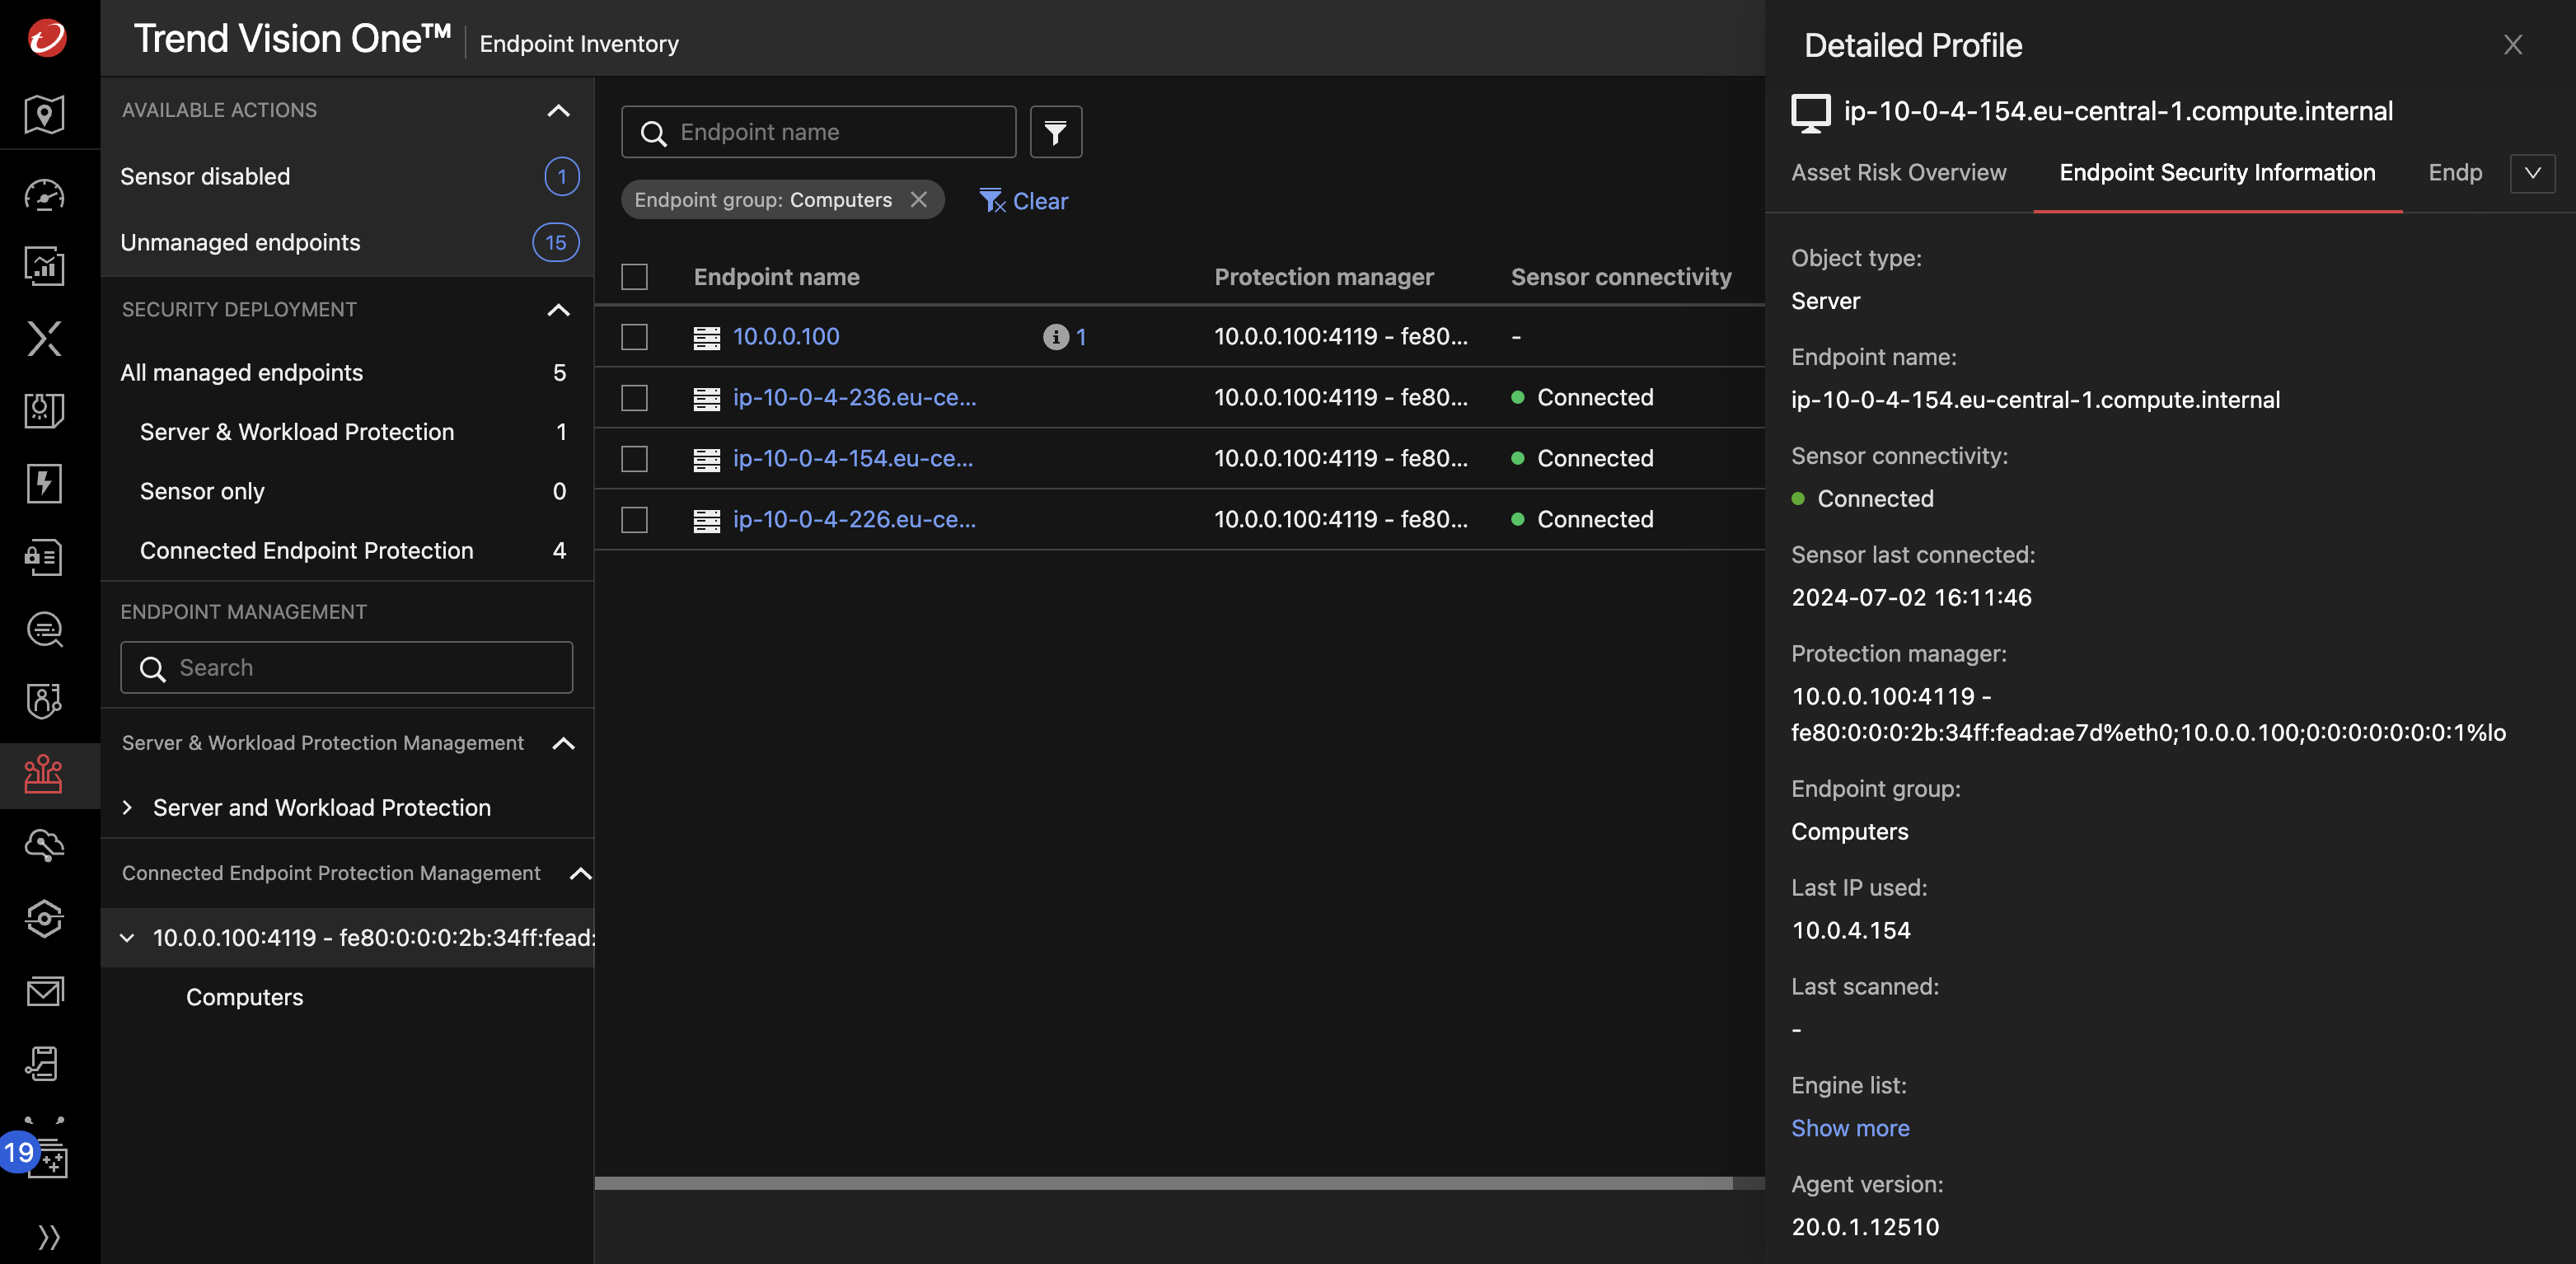The height and width of the screenshot is (1264, 2576).
Task: Open the tab overflow dropdown in Detailed Profile
Action: [x=2532, y=173]
